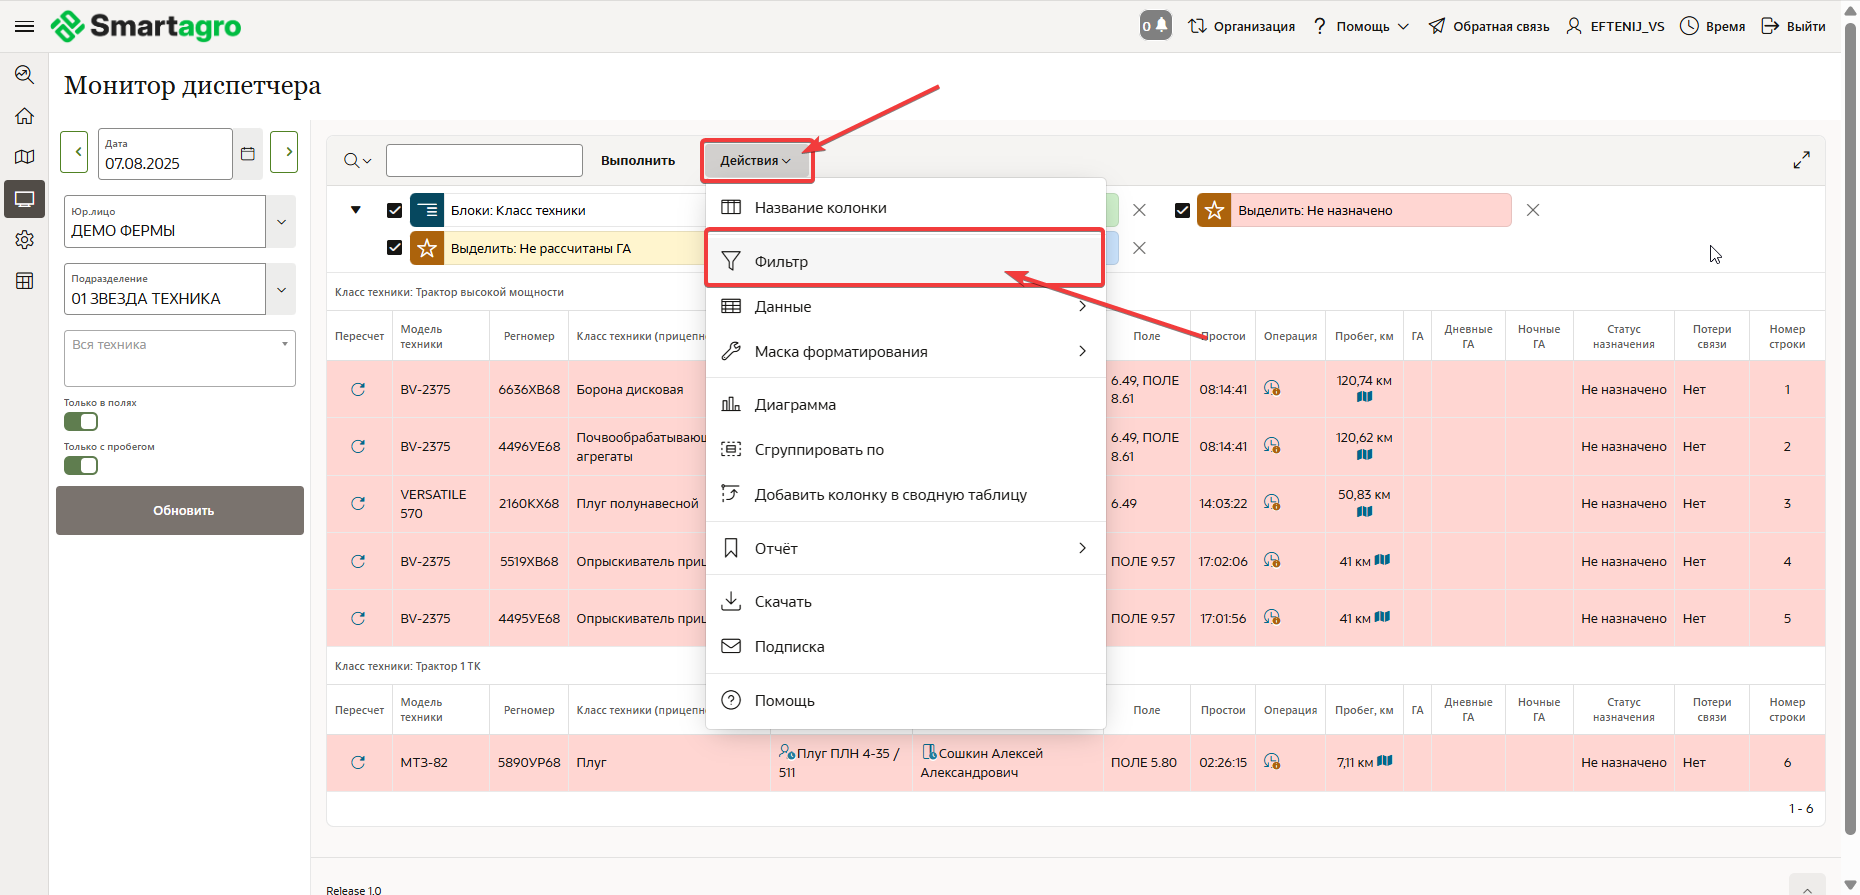Remove the 'Выделить: Не назначено' highlight
Viewport: 1860px width, 895px height.
[1532, 210]
